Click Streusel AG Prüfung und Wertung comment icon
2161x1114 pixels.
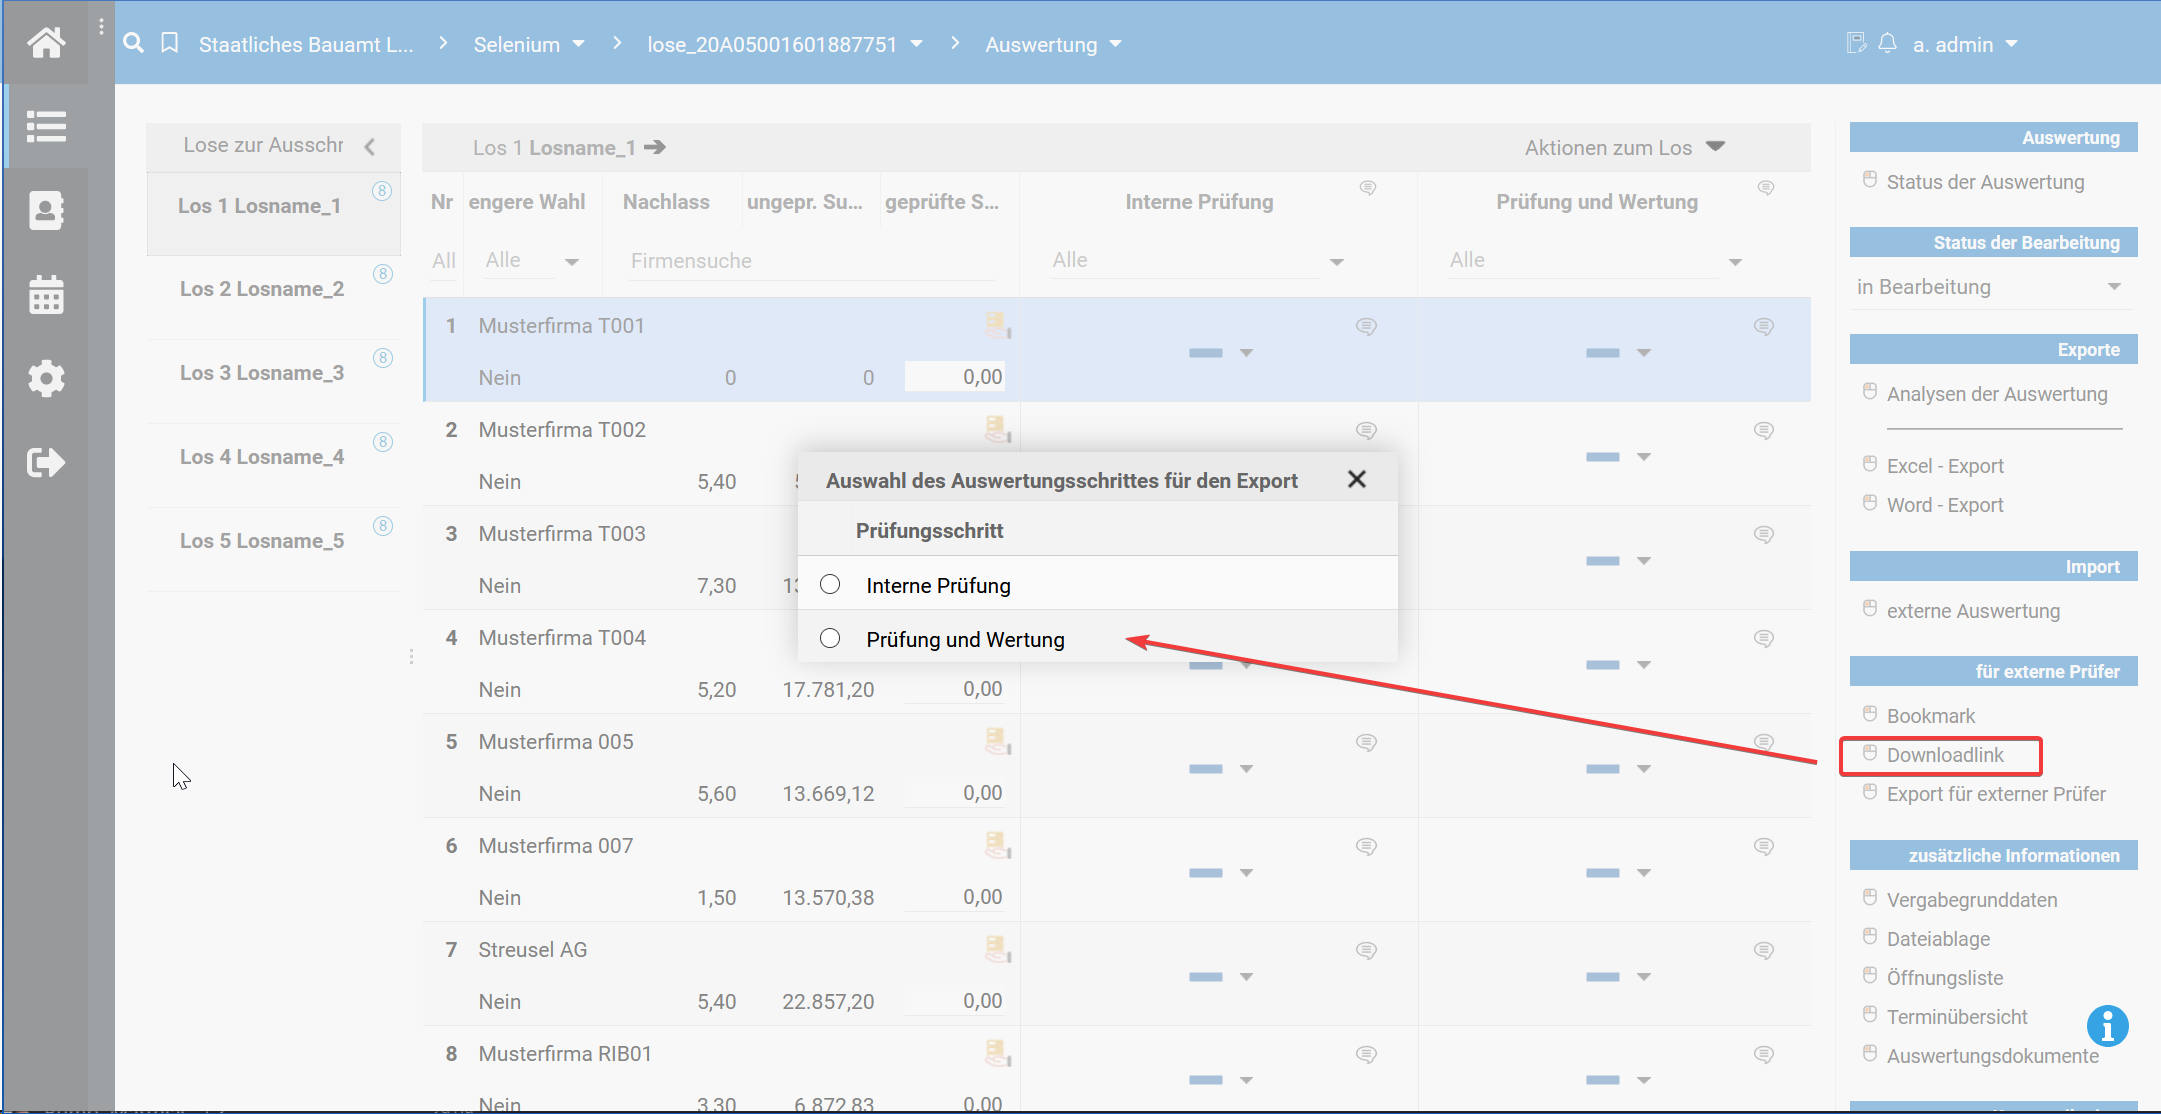point(1764,950)
